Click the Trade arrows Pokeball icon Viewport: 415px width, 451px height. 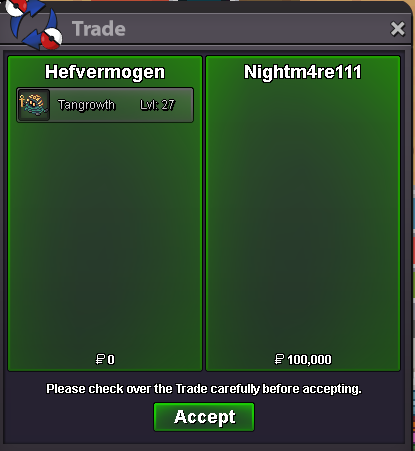click(33, 24)
